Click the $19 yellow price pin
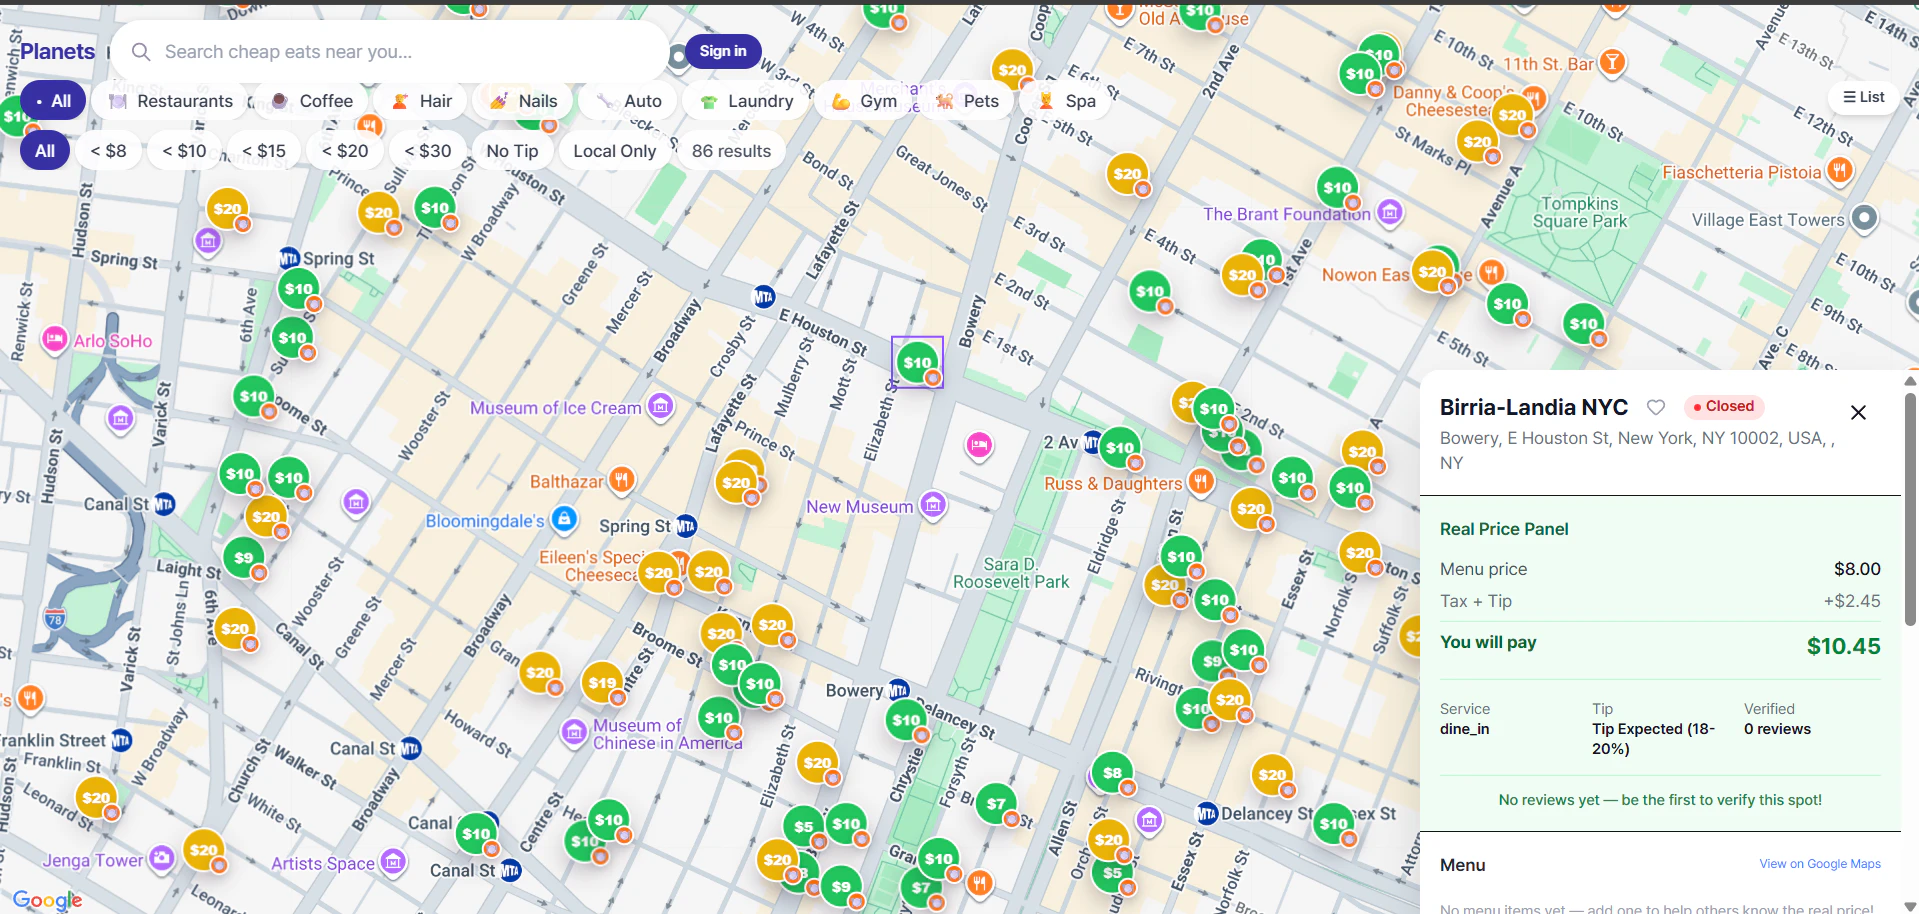The height and width of the screenshot is (914, 1919). pyautogui.click(x=602, y=683)
